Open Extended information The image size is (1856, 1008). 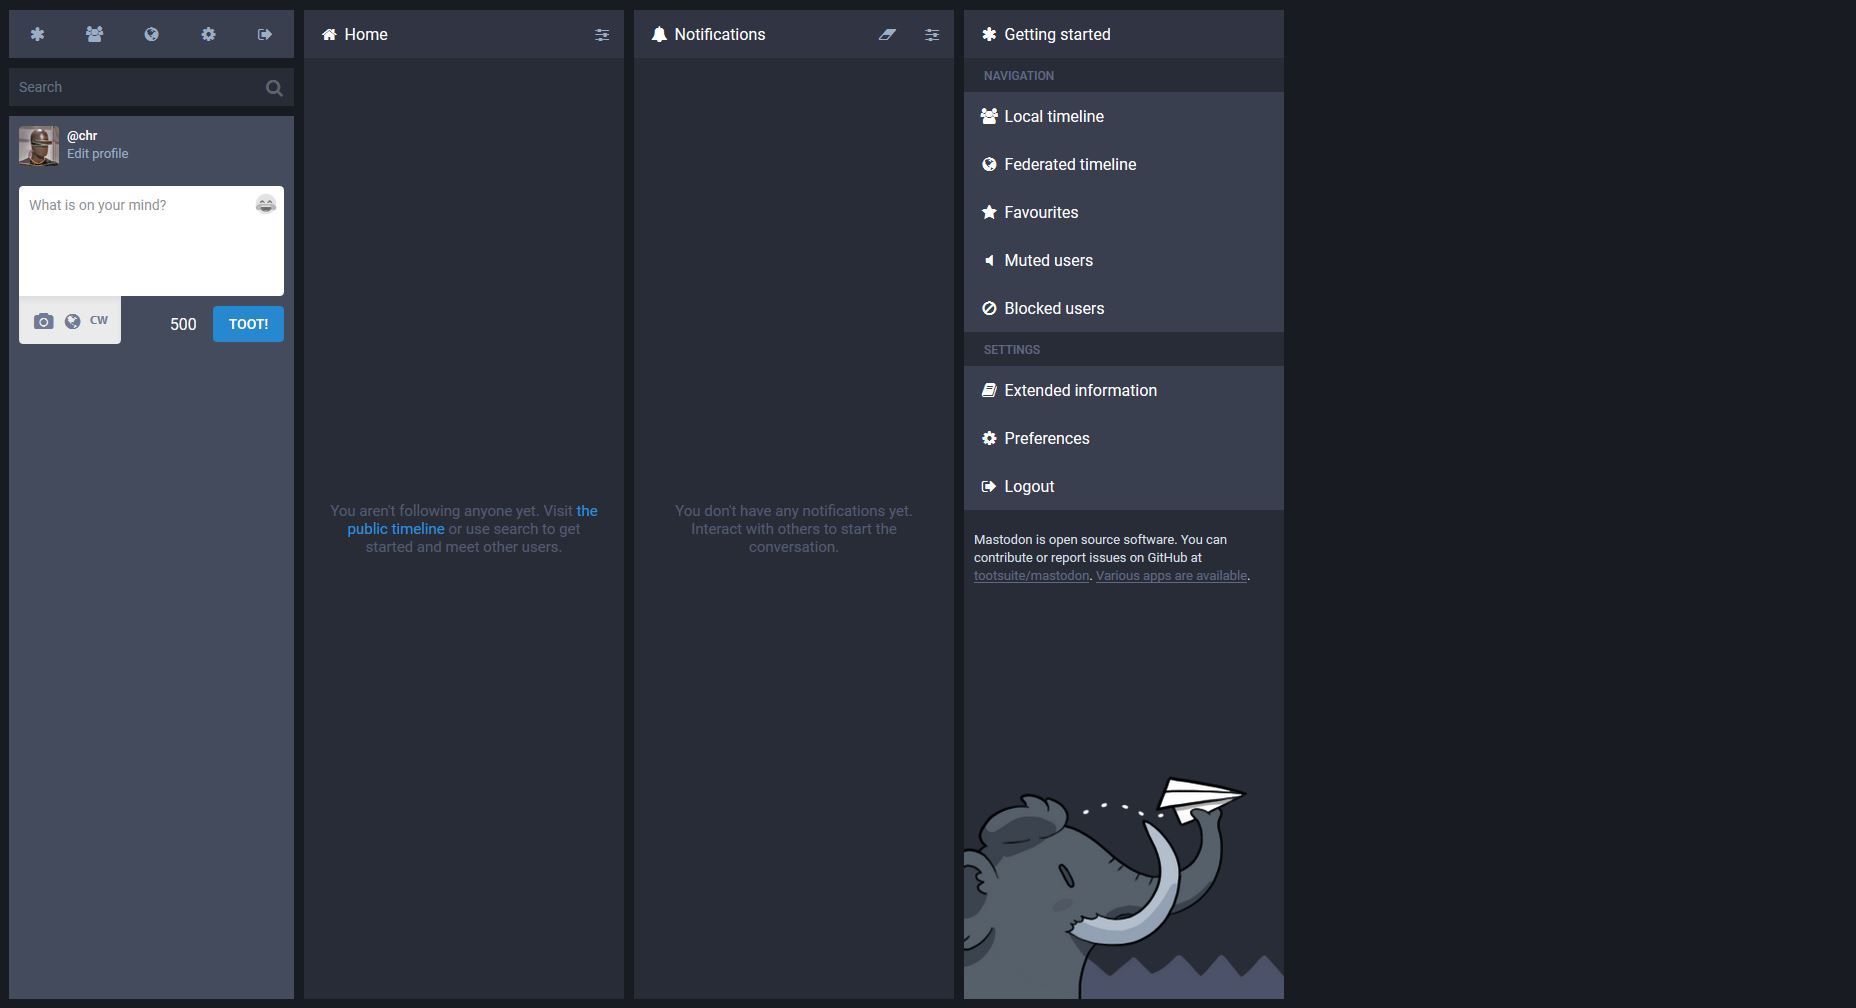(x=1124, y=390)
